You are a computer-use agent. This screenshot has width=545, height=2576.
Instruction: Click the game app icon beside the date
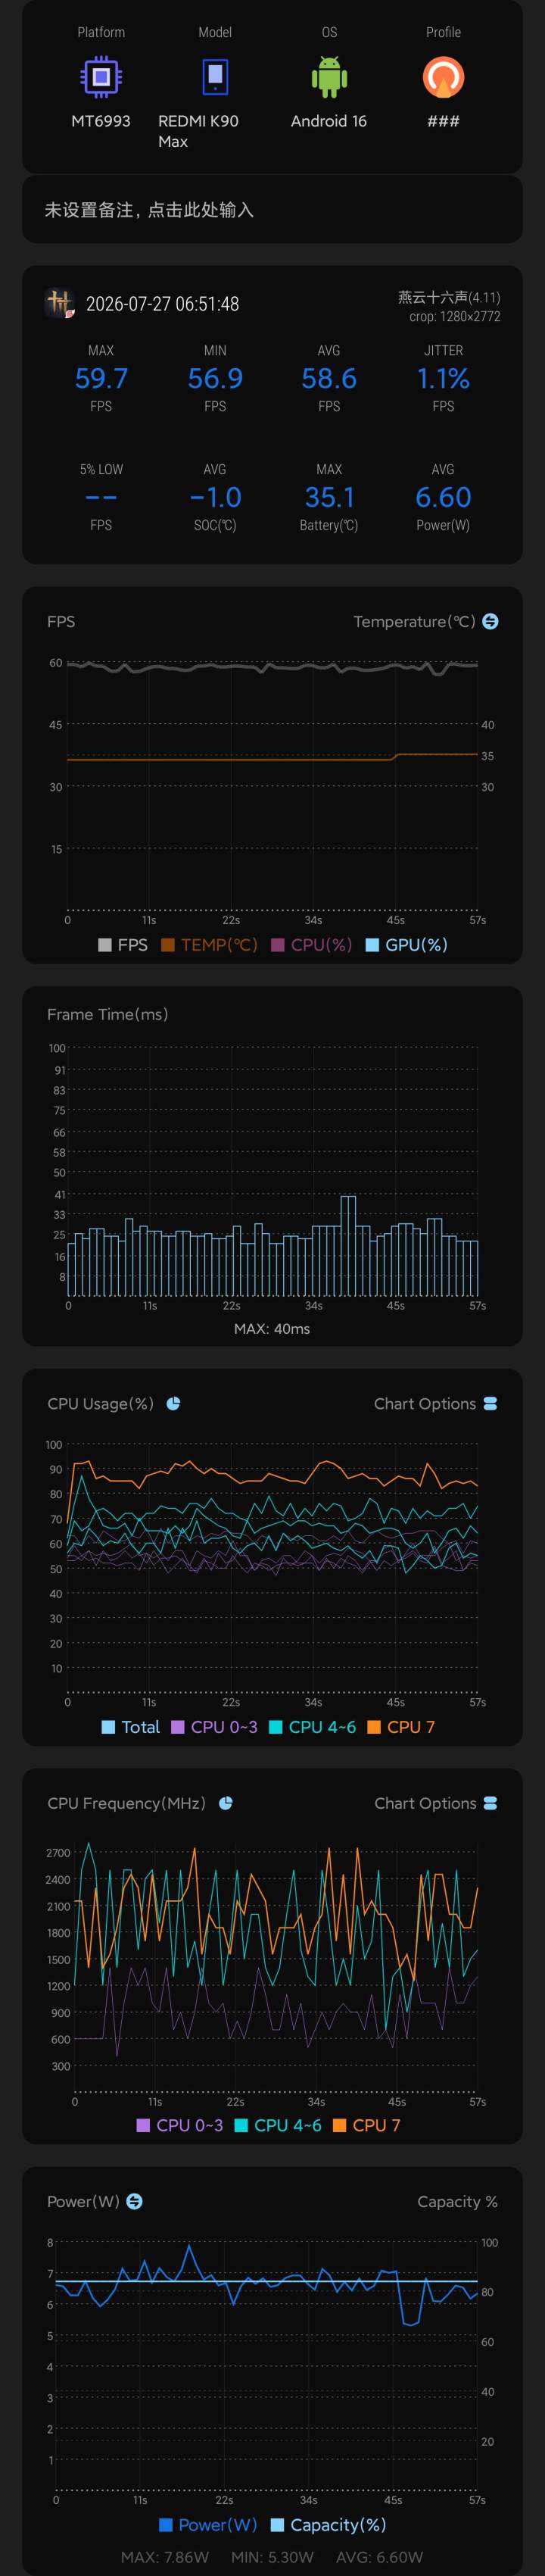click(60, 303)
